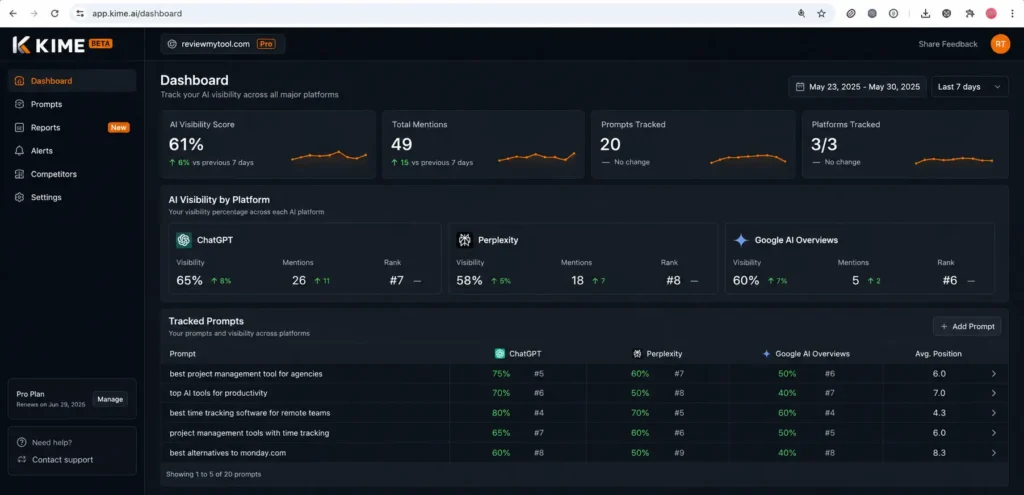Viewport: 1024px width, 495px height.
Task: Open the browser extensions puzzle icon
Action: click(x=969, y=13)
